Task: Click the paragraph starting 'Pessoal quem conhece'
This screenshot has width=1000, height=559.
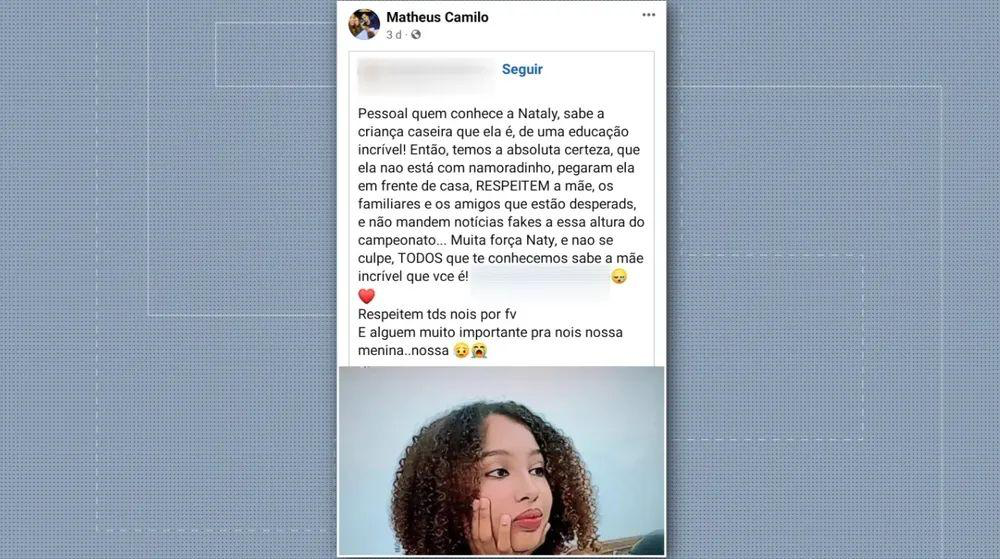Action: coord(501,195)
